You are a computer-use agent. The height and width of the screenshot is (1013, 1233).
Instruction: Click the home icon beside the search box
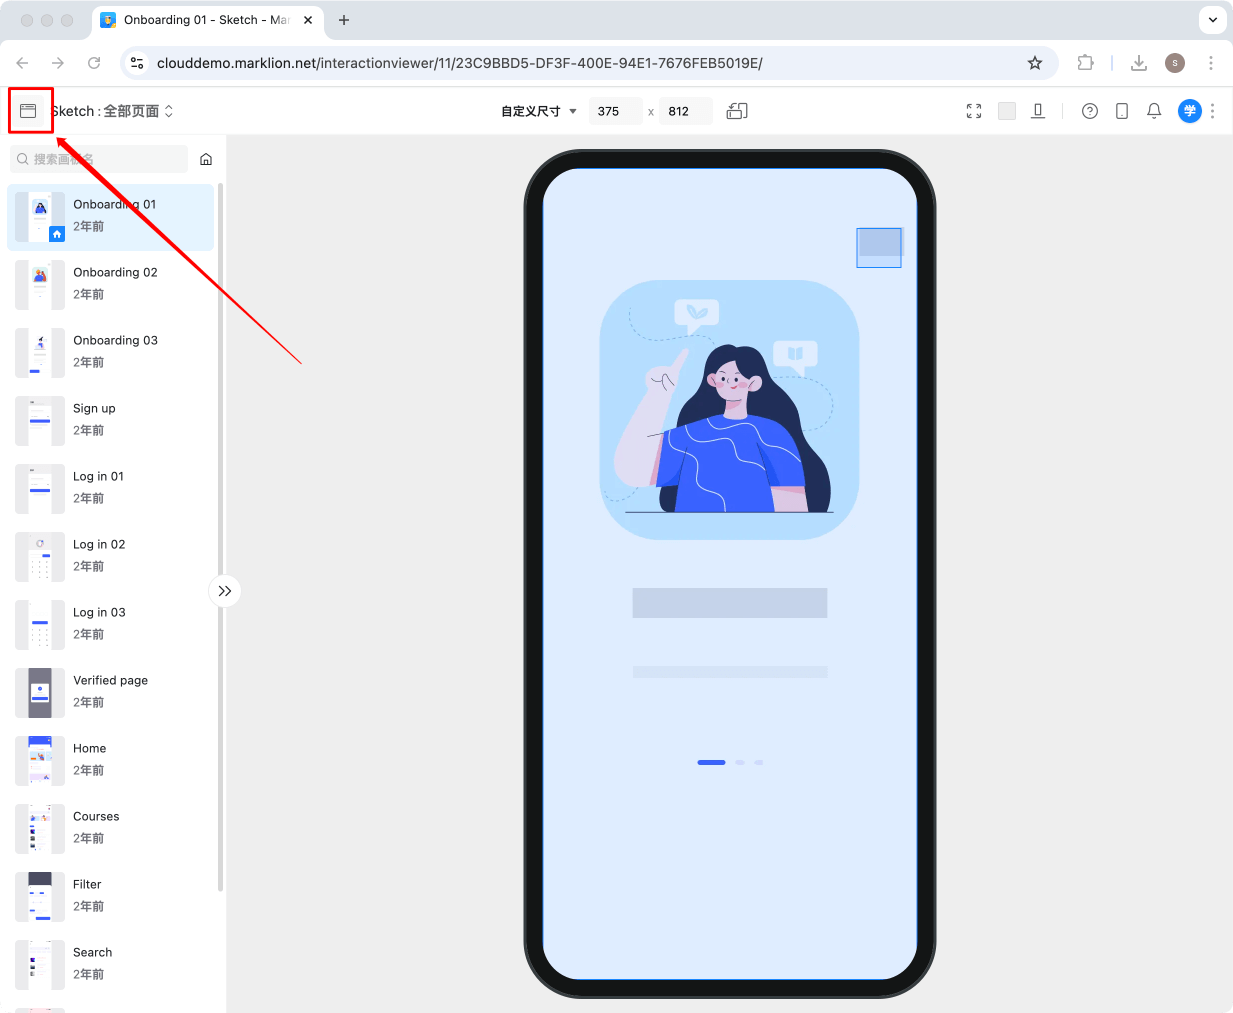click(x=206, y=159)
